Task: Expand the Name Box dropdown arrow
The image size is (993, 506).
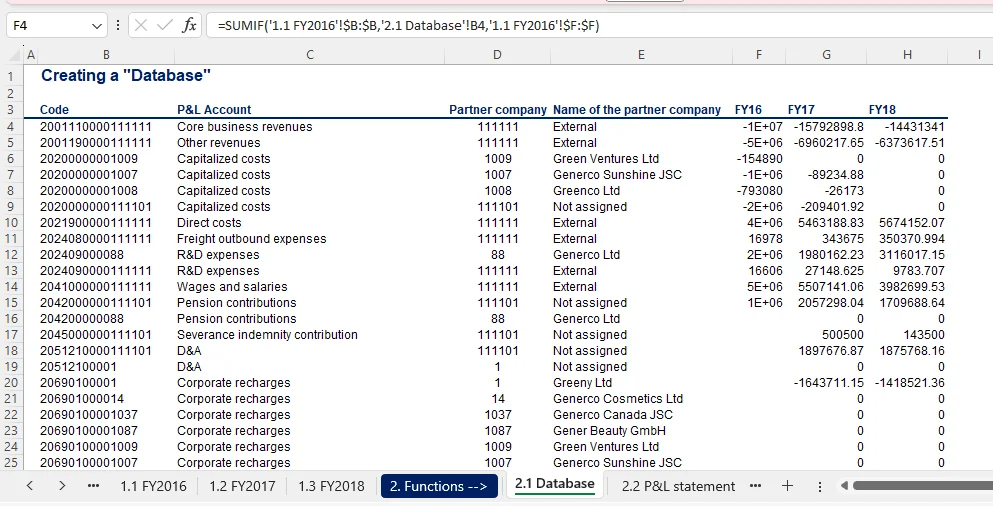Action: [96, 25]
